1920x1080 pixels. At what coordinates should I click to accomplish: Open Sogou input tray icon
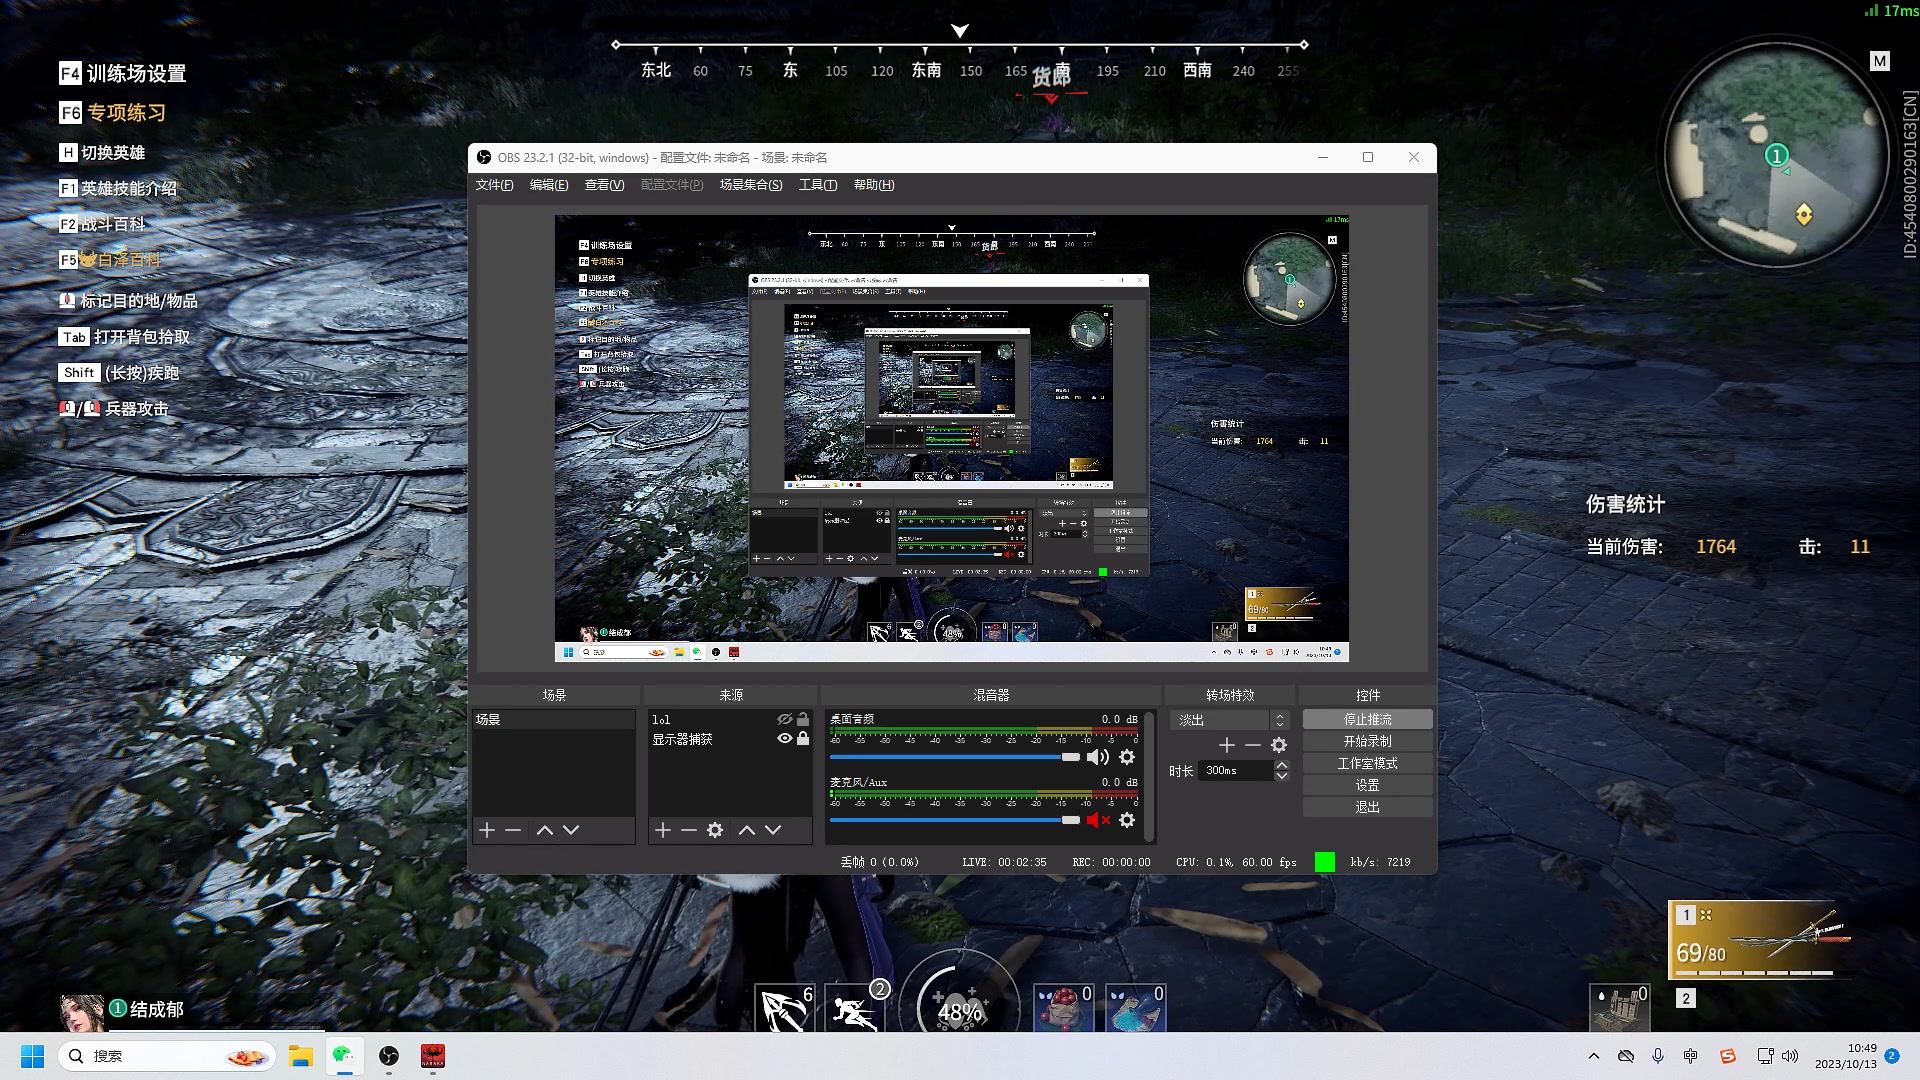click(x=1727, y=1056)
